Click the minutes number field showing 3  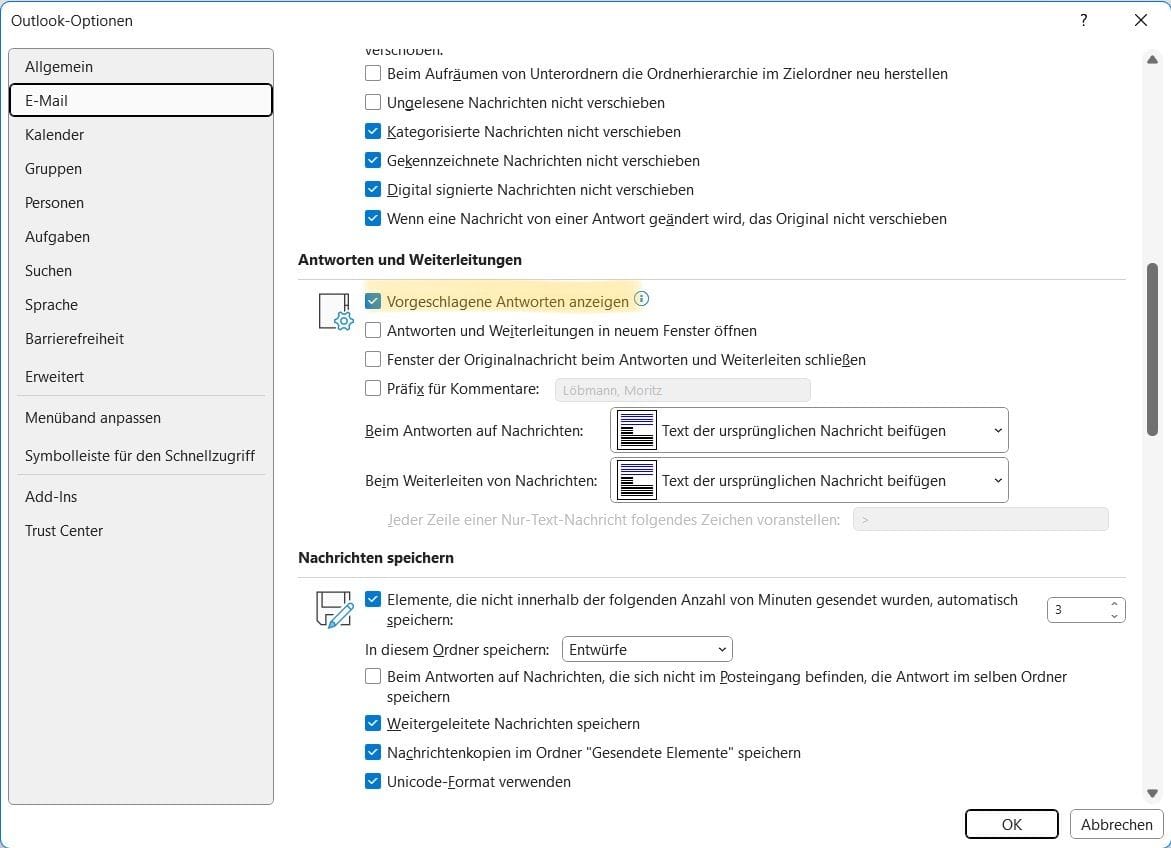[x=1076, y=610]
